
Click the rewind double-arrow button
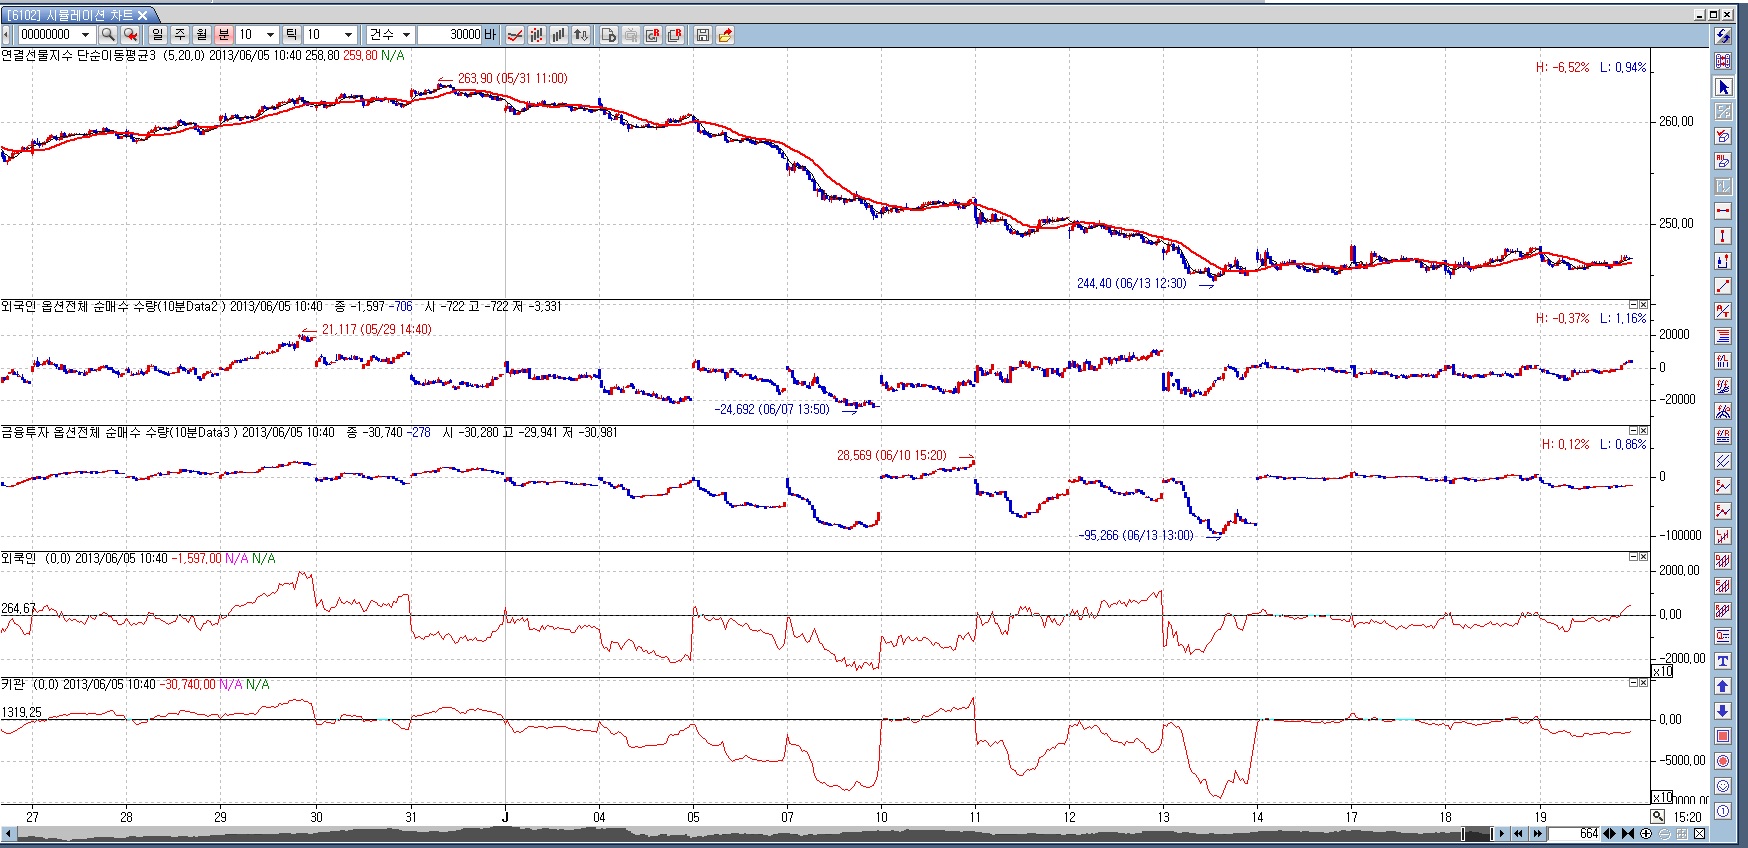1519,834
